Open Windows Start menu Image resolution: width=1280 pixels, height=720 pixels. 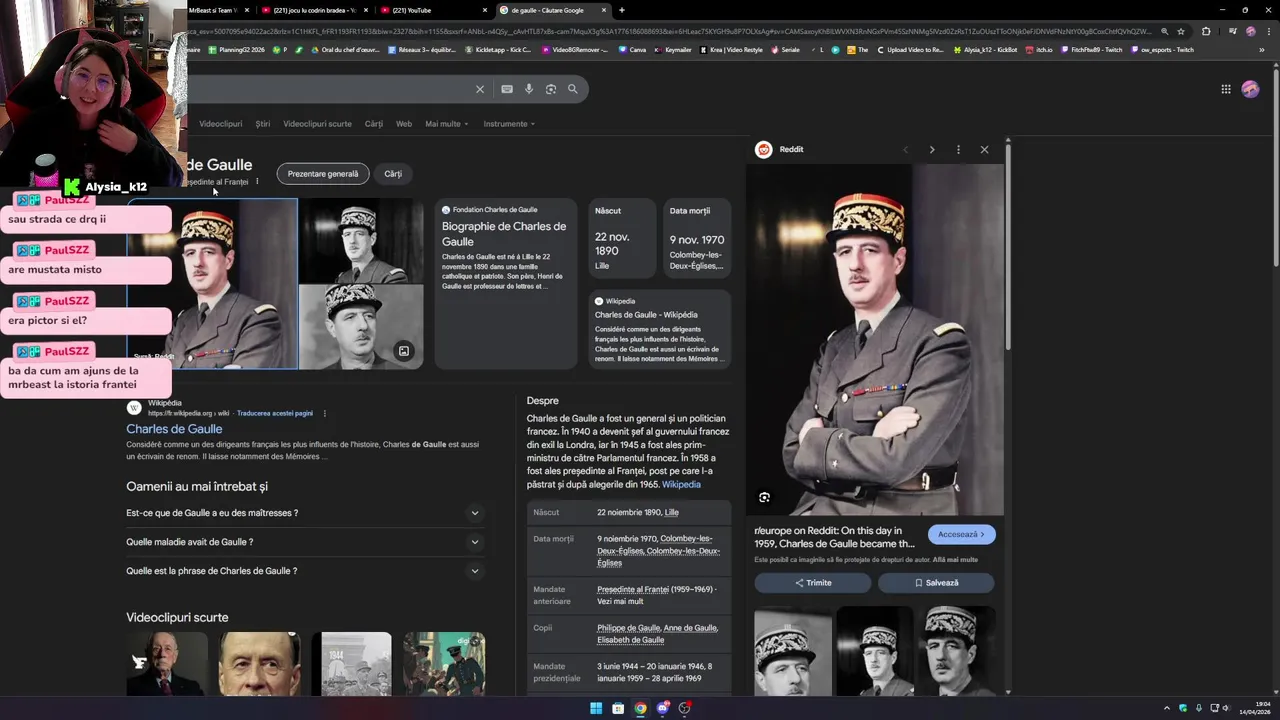[x=596, y=708]
